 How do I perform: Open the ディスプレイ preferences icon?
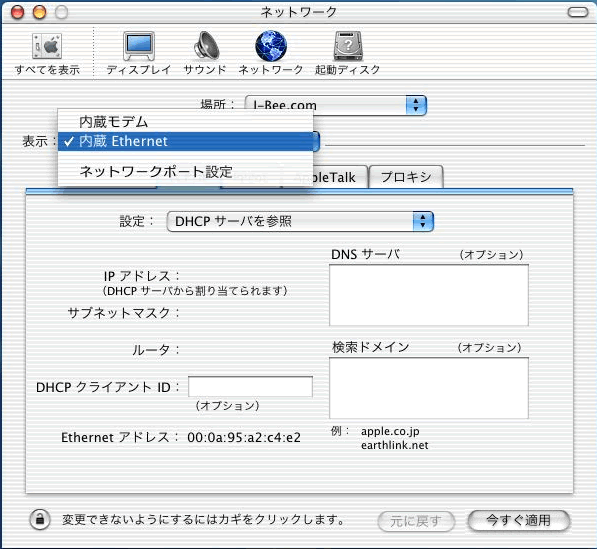tap(139, 53)
